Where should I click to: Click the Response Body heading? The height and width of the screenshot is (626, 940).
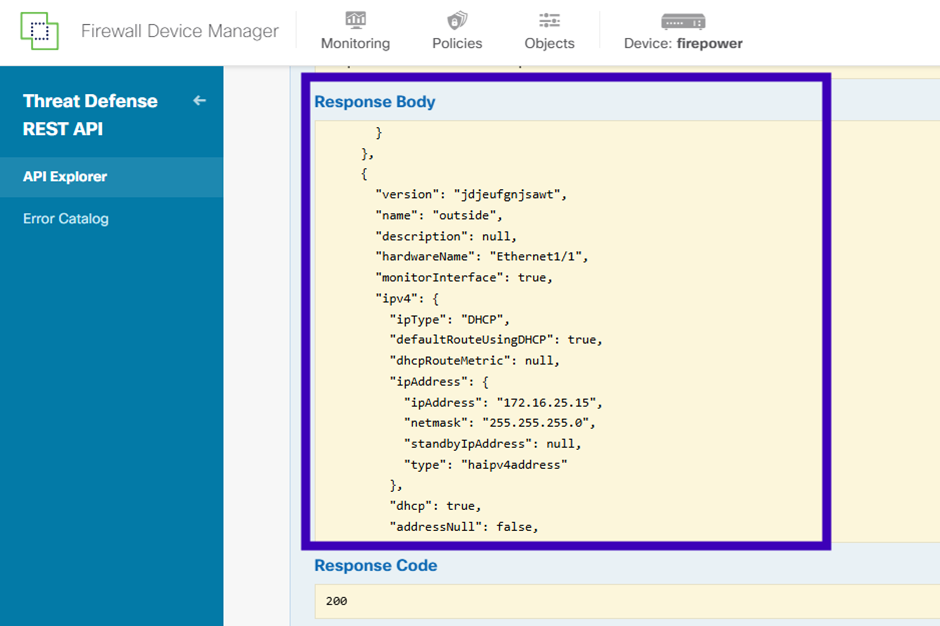(x=375, y=102)
